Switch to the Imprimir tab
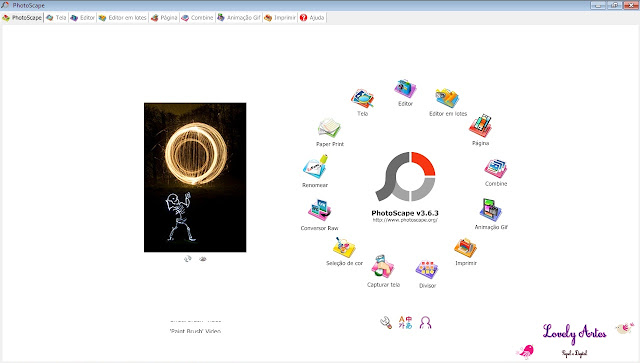The width and height of the screenshot is (640, 363). pos(280,18)
